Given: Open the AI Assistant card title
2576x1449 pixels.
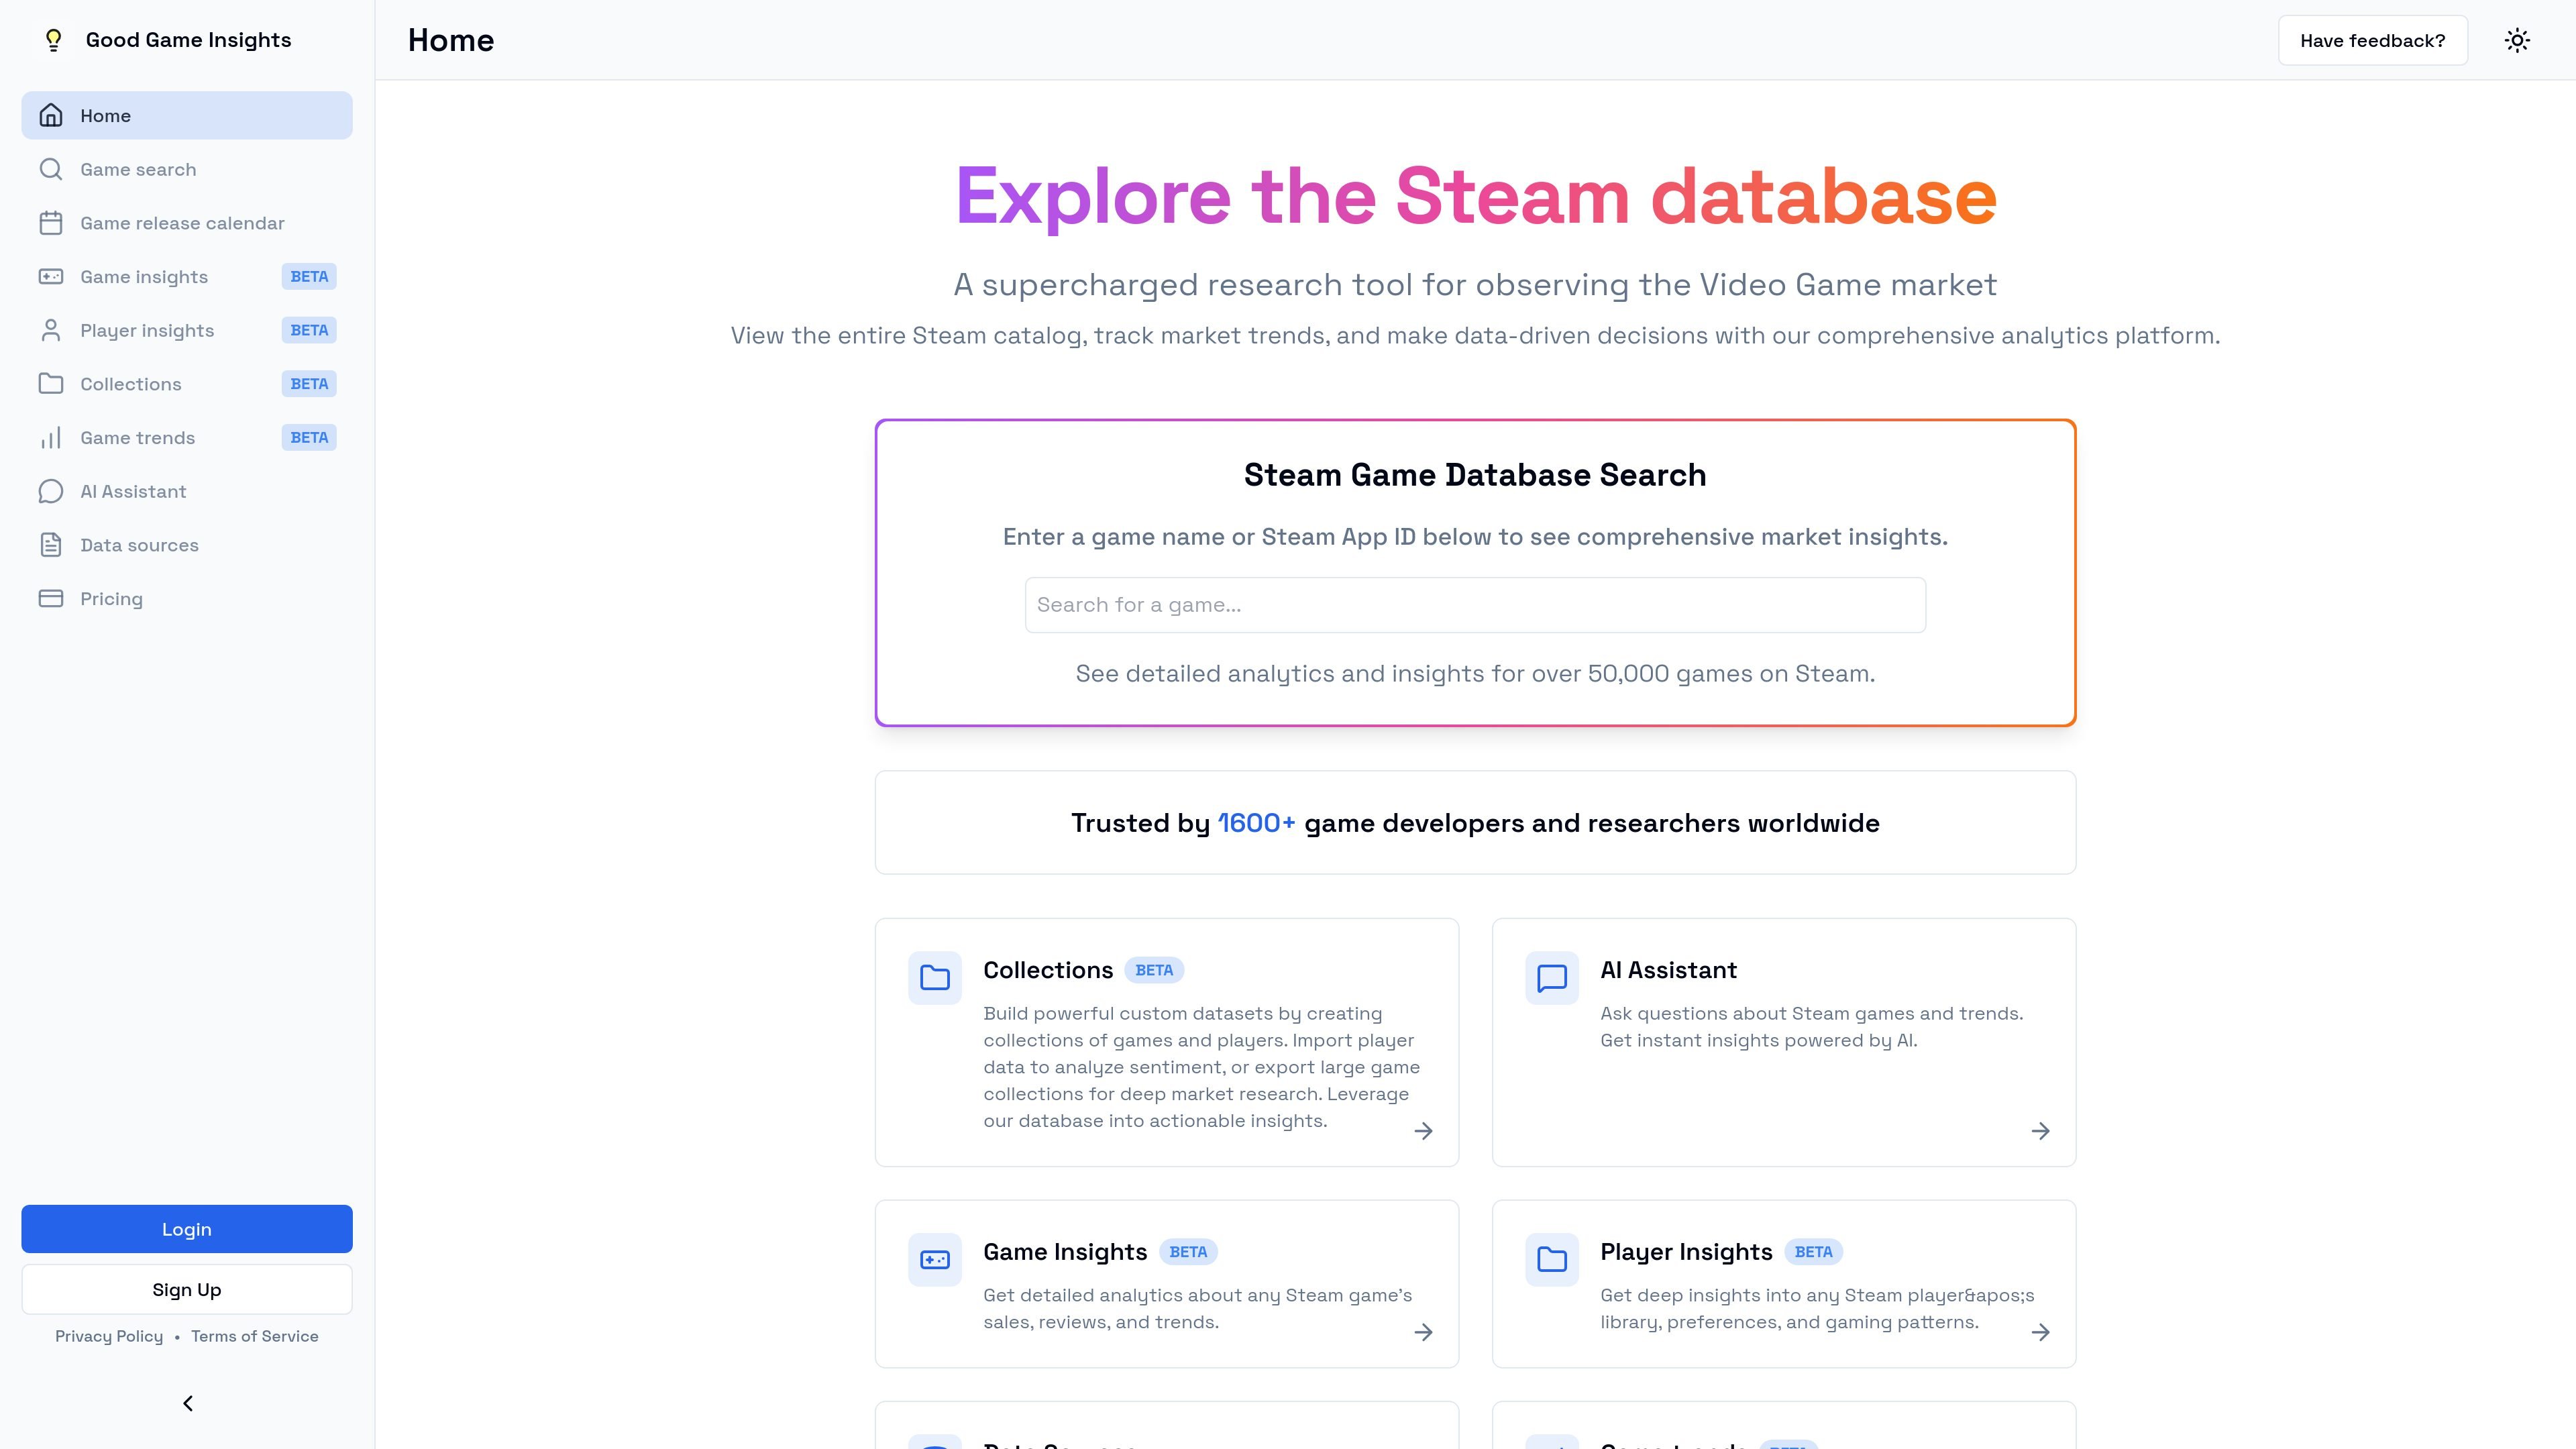Looking at the screenshot, I should pos(1669,970).
